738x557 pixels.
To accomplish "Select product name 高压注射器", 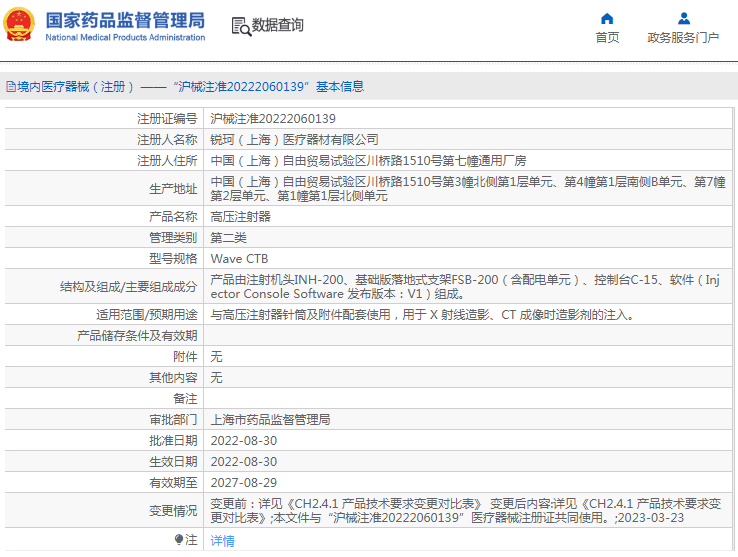I will pyautogui.click(x=241, y=217).
